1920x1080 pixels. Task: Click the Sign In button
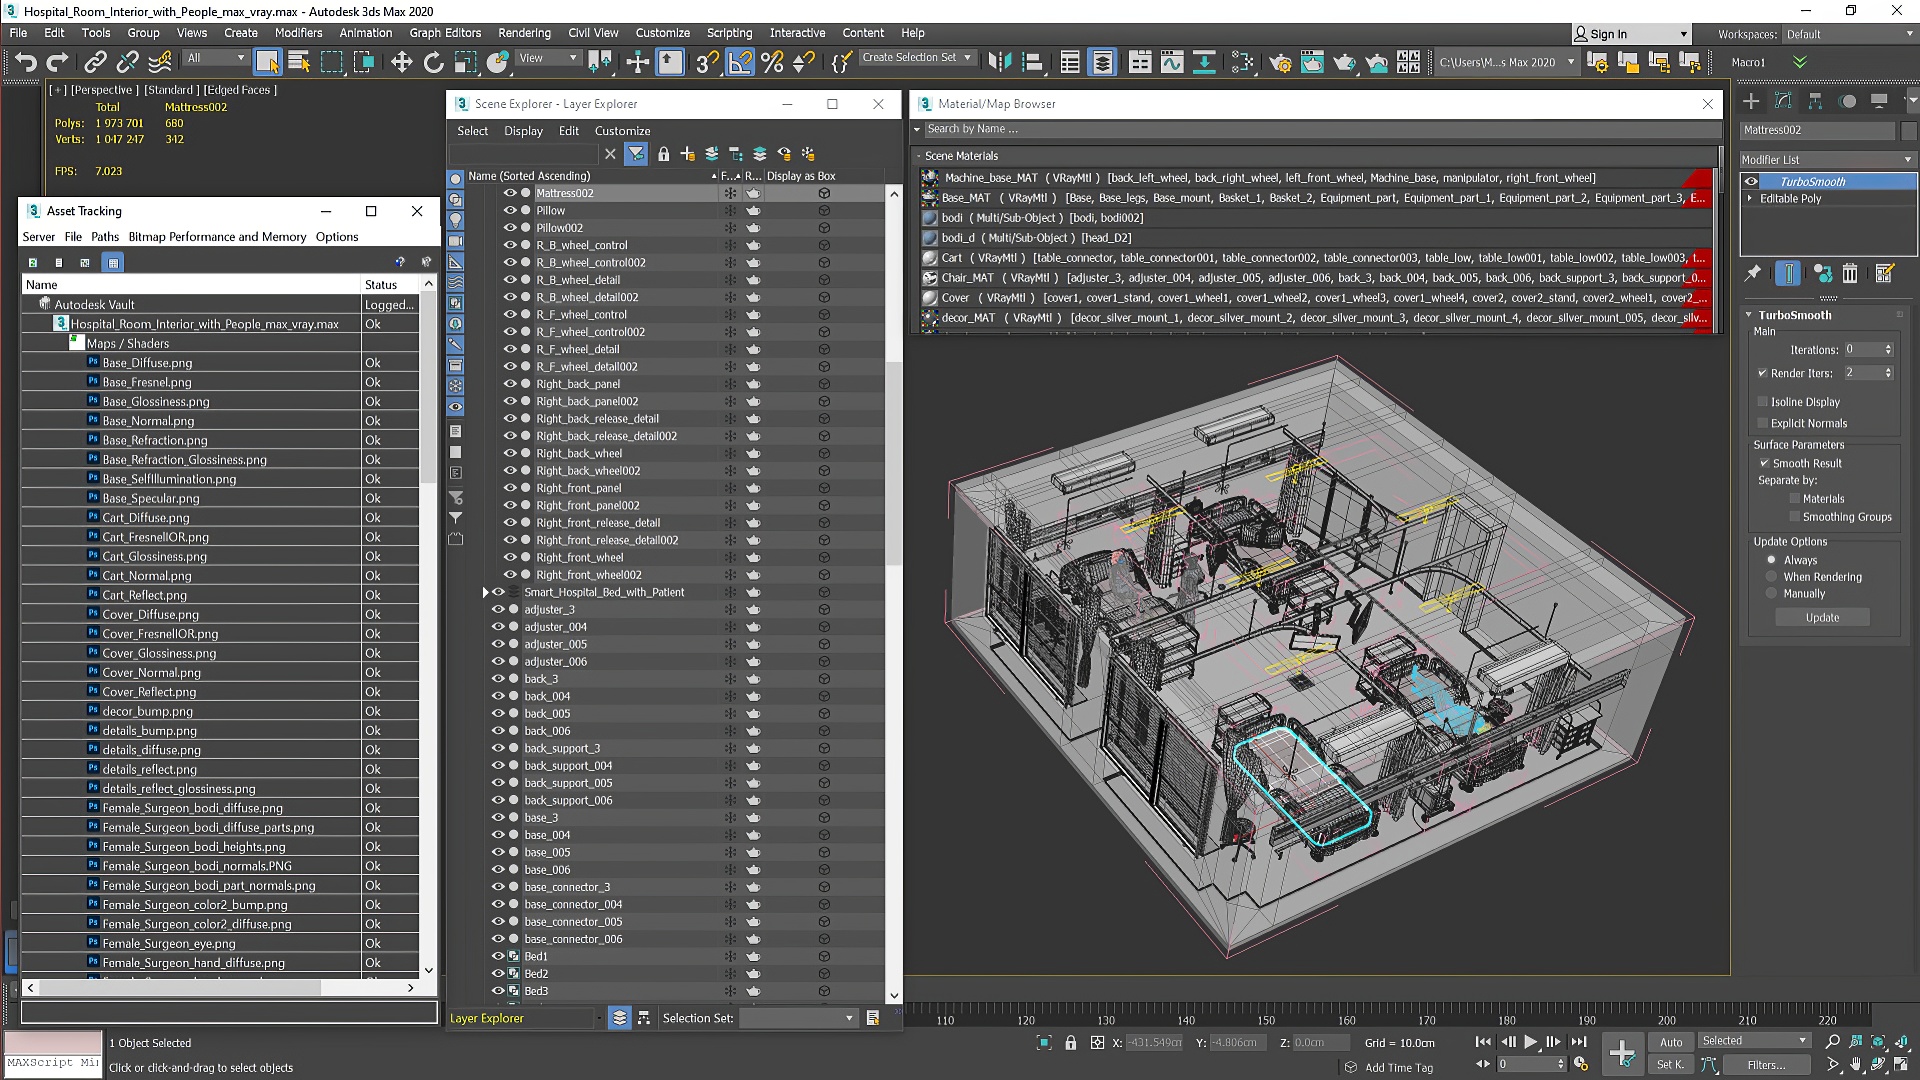[1630, 34]
